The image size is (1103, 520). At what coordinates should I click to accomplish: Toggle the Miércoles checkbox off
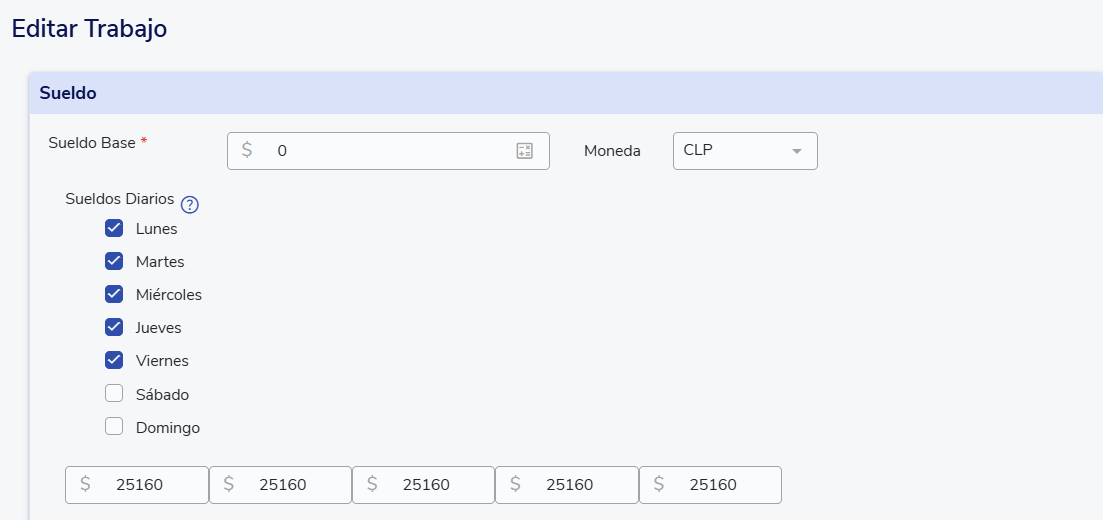[114, 294]
